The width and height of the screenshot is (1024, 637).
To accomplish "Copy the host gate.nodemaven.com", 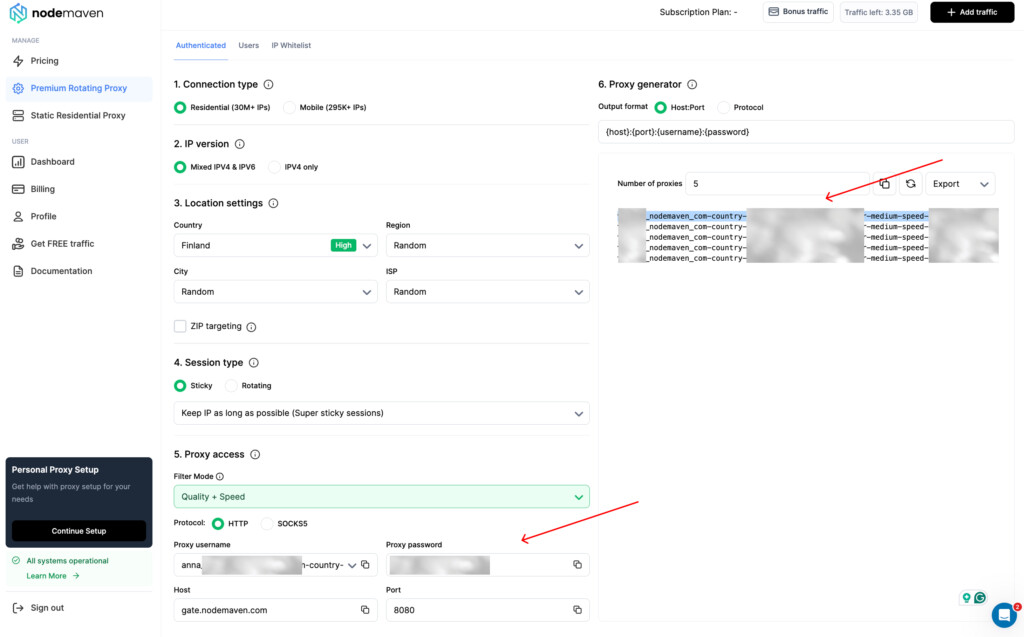I will (x=365, y=610).
